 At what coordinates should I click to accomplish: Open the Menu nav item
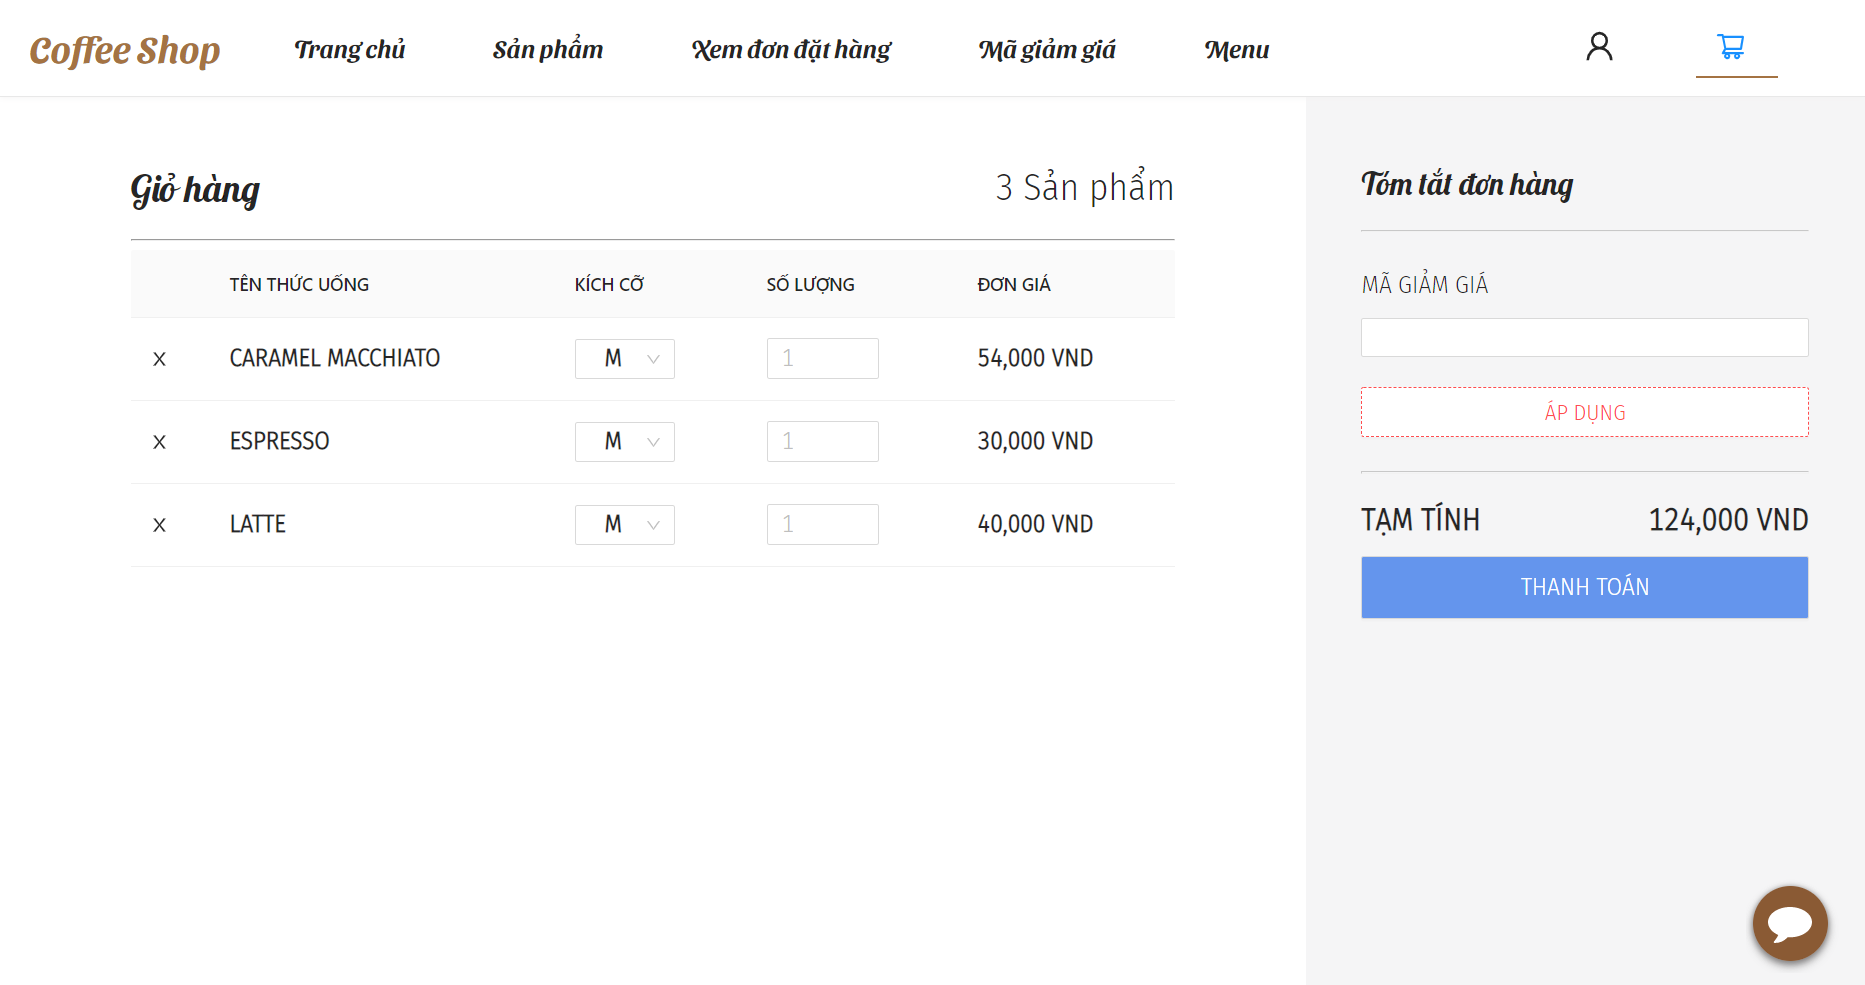1237,49
